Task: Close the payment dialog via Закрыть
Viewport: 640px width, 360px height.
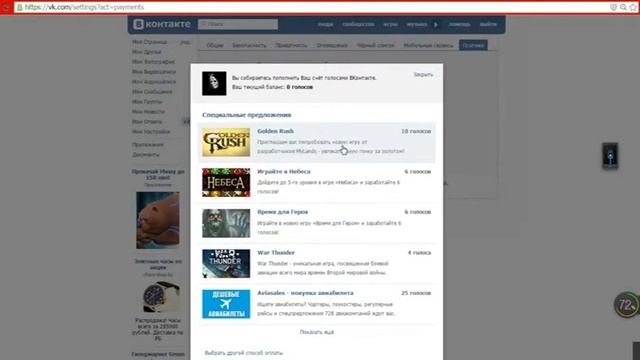Action: coord(423,75)
